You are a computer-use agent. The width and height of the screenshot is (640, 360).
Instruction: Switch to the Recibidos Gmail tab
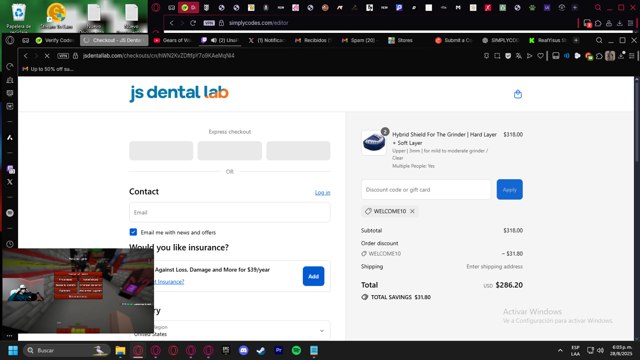313,40
